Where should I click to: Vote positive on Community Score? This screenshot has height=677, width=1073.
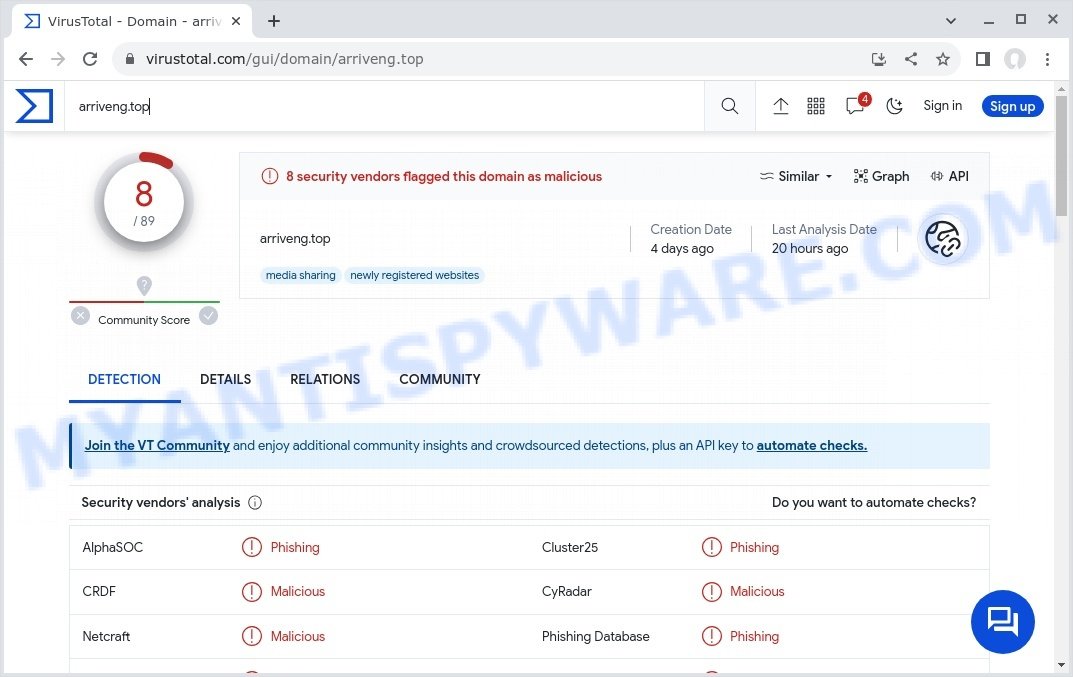click(x=208, y=316)
